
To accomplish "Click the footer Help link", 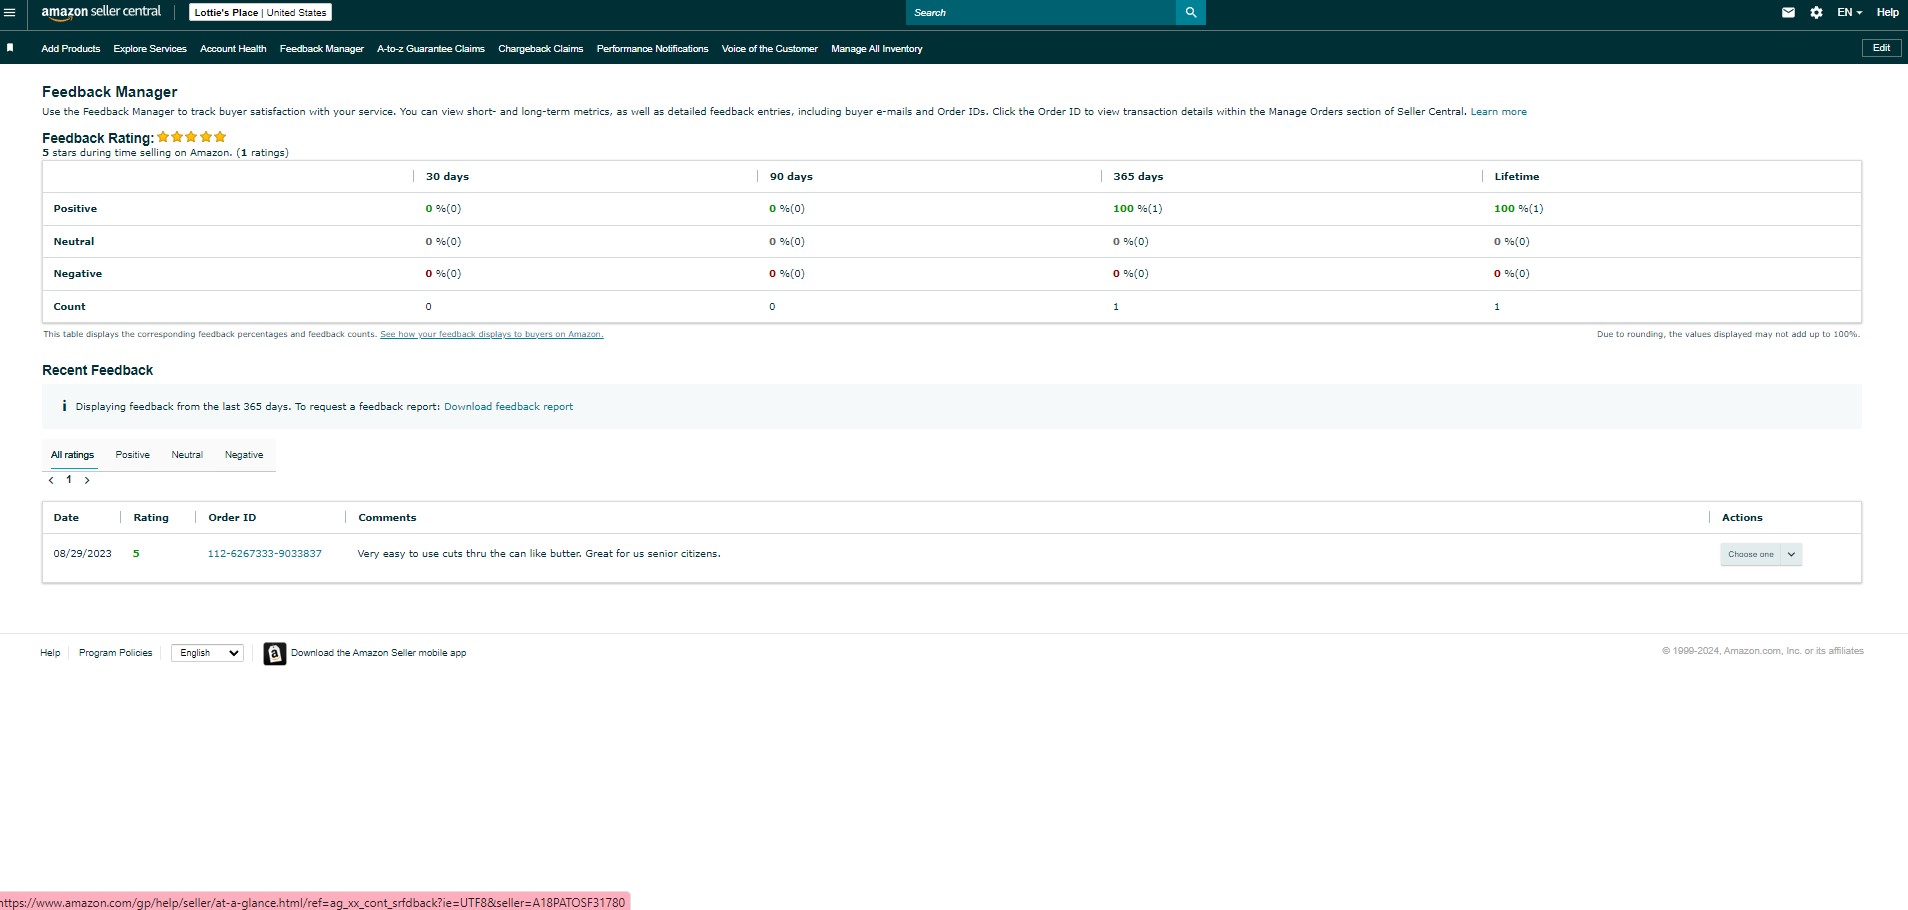I will [50, 653].
